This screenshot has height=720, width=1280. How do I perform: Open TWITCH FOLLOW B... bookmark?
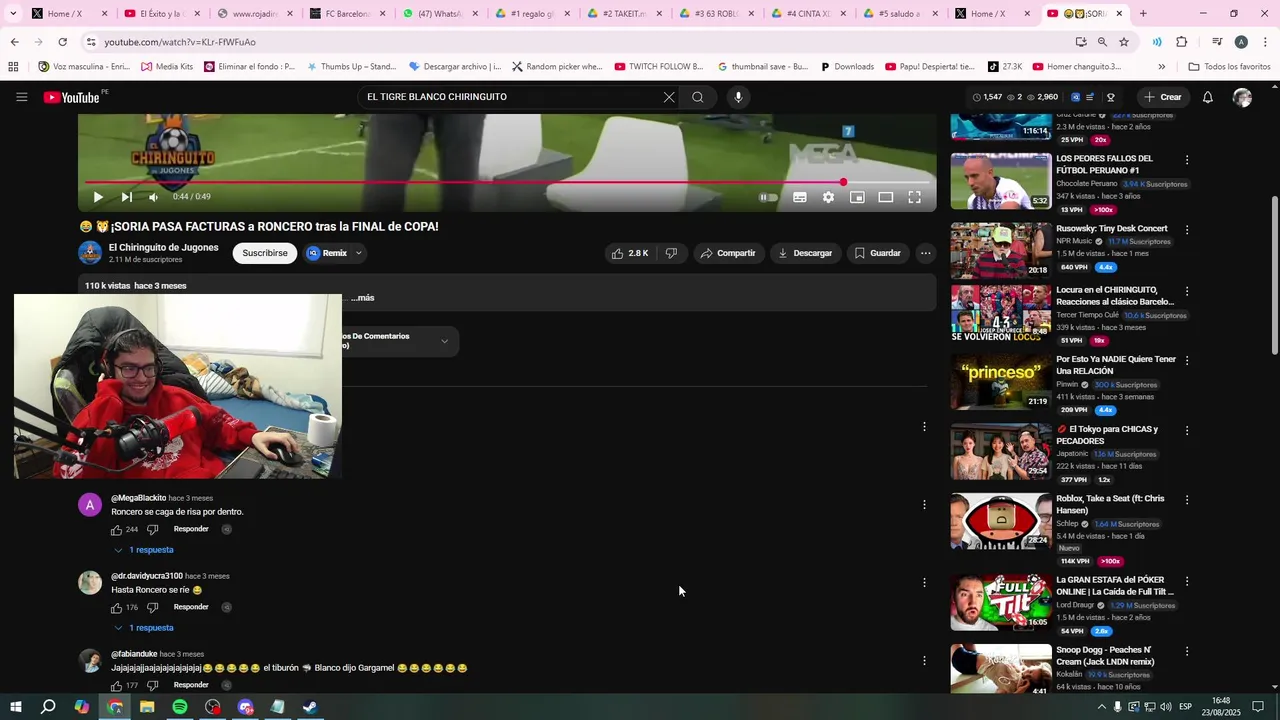[660, 67]
